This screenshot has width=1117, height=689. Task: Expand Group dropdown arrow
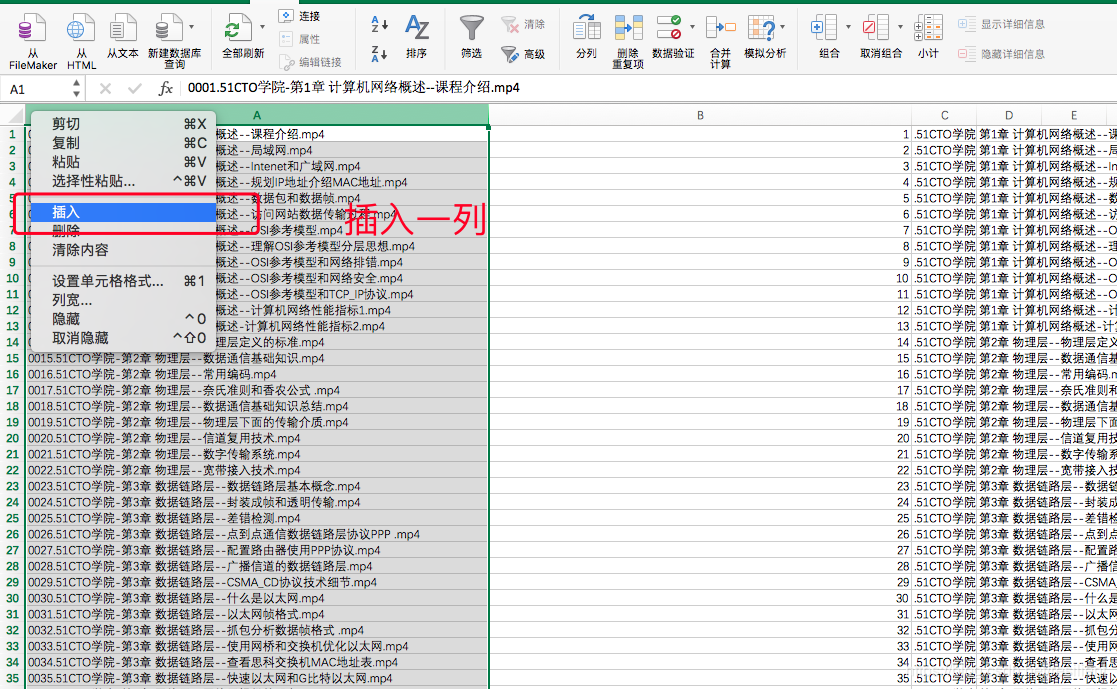848,27
